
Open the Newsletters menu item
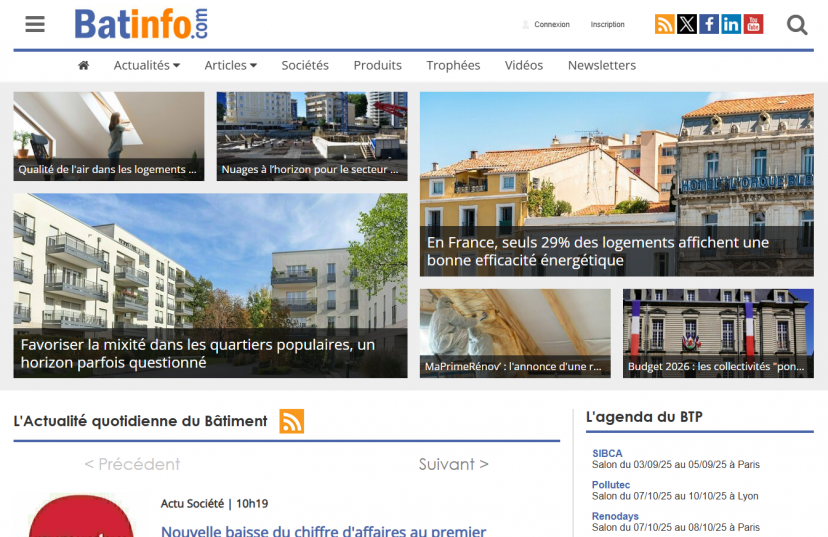[x=602, y=65]
